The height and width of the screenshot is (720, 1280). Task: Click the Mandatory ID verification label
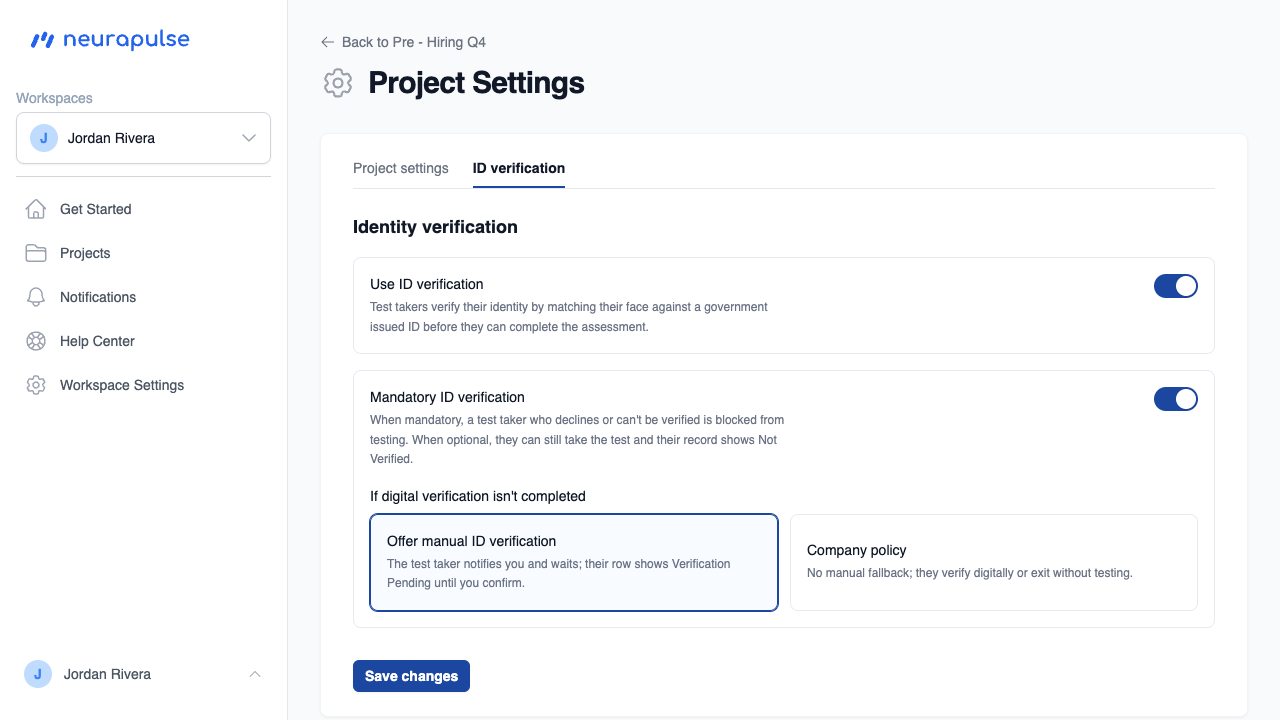pos(447,397)
